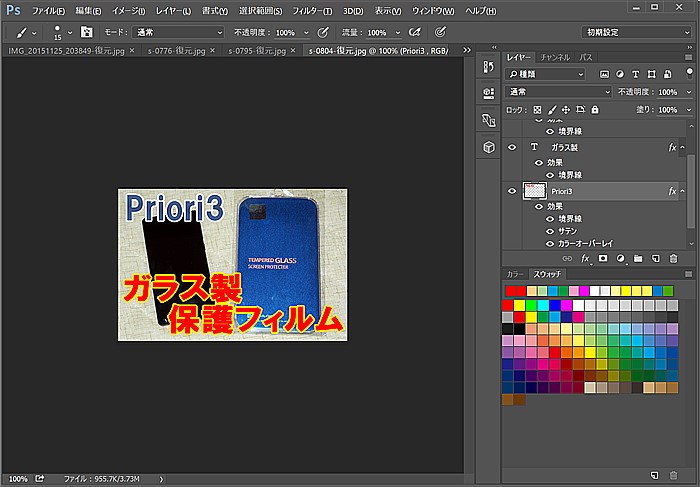Enable airbrush-style build-up icon
The height and width of the screenshot is (487, 700).
coord(415,32)
